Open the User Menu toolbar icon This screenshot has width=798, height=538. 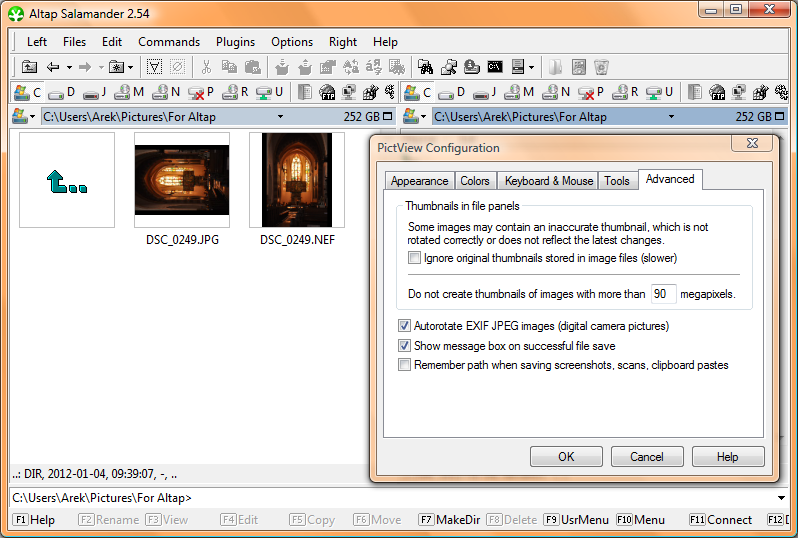point(518,67)
